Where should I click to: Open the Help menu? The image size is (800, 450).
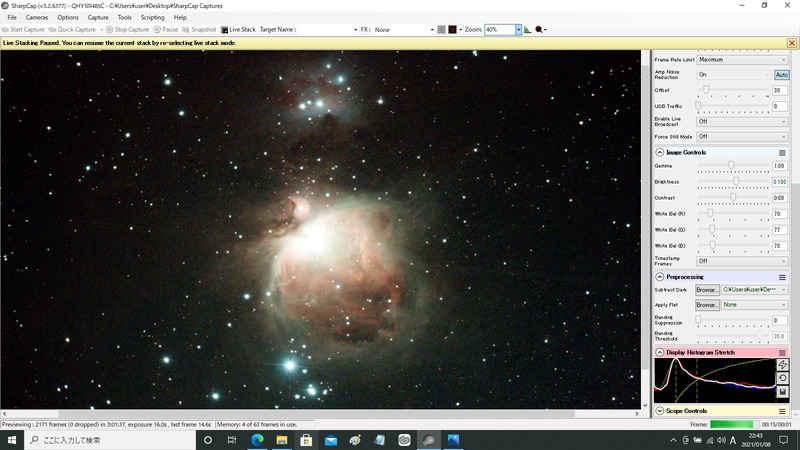click(180, 17)
